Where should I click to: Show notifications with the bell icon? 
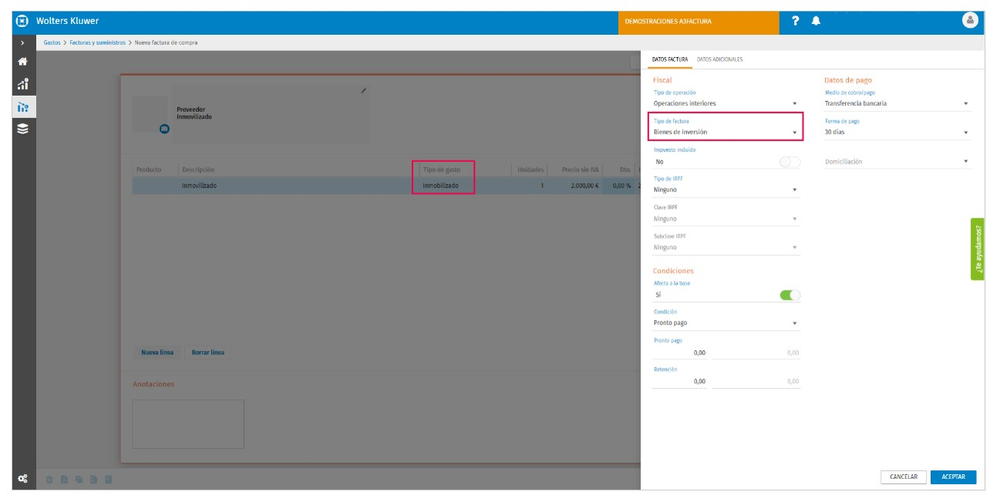pyautogui.click(x=816, y=21)
